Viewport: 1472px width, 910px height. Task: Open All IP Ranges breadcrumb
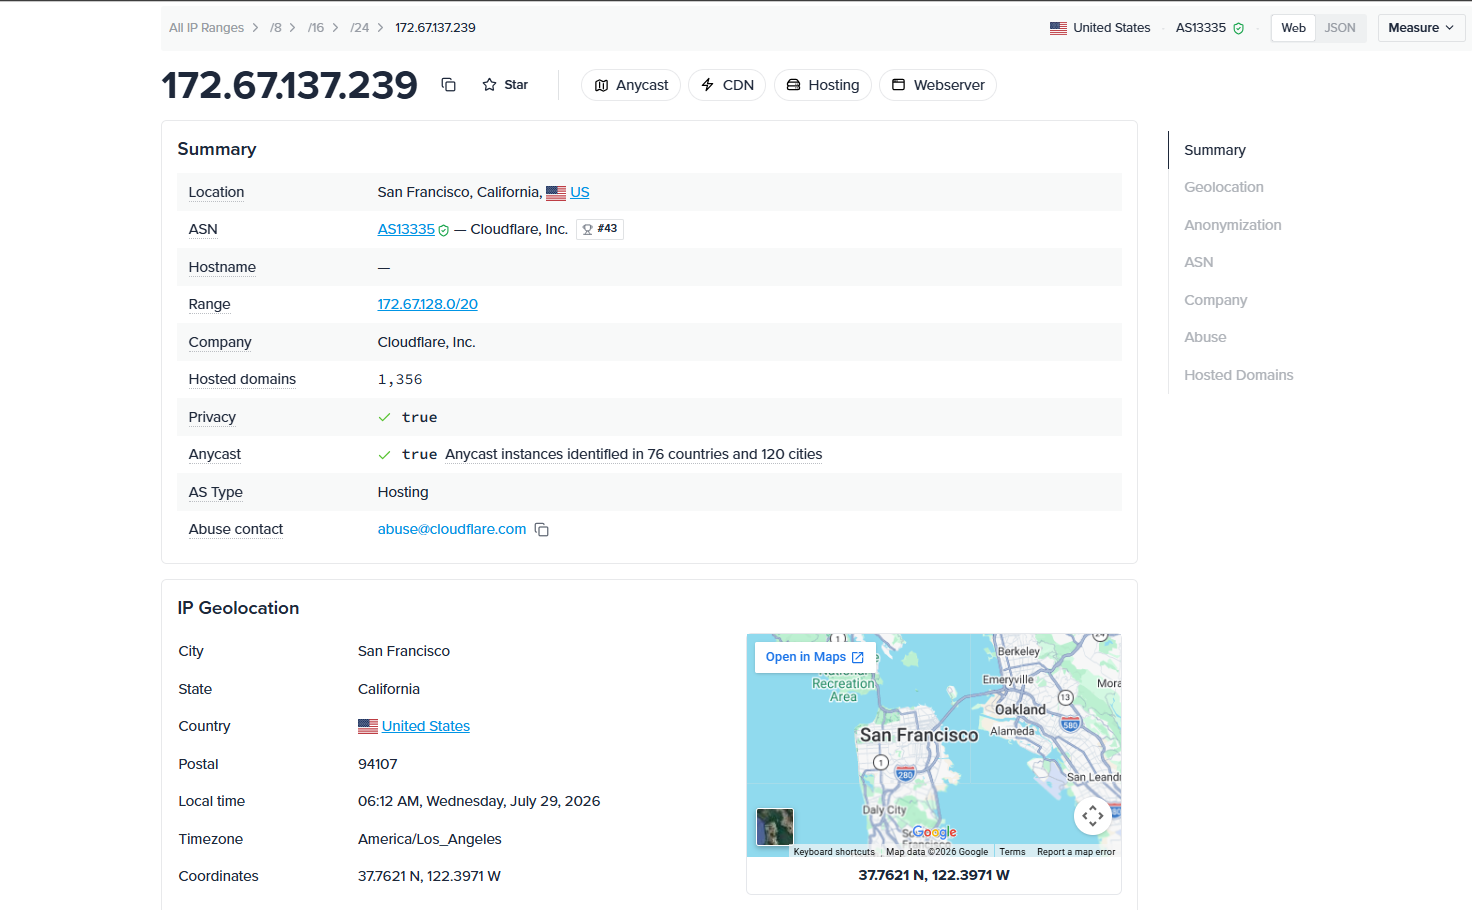[206, 28]
